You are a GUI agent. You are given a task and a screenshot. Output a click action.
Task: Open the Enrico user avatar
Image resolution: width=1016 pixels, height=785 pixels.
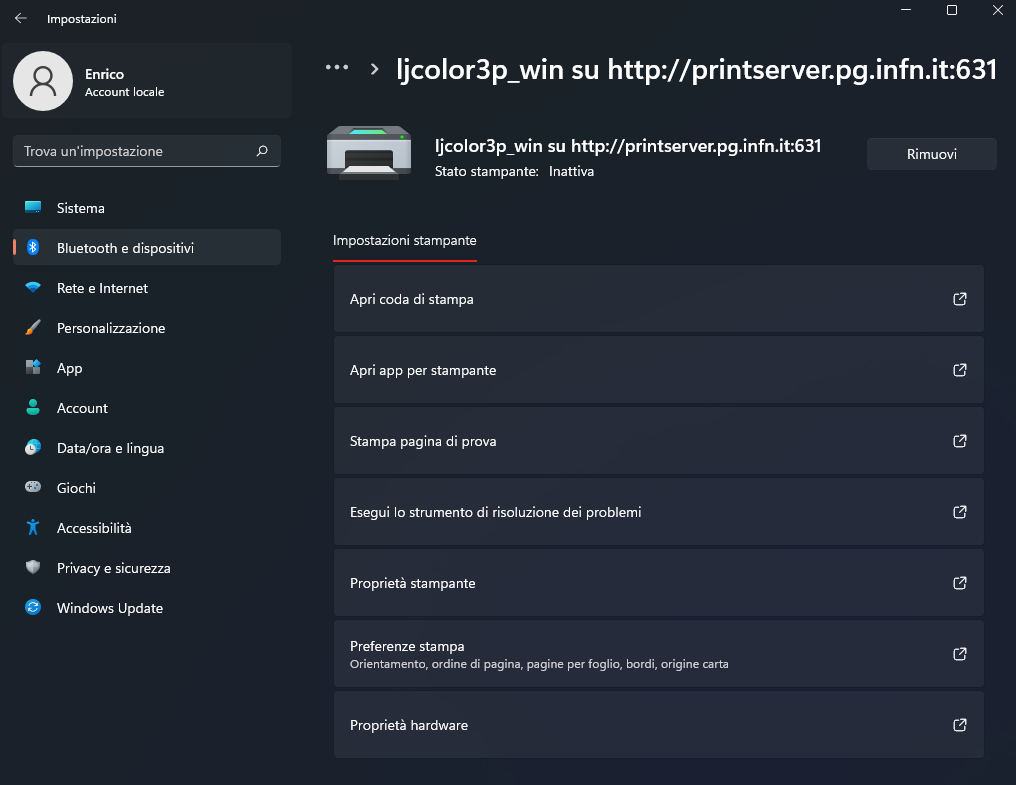[x=43, y=81]
